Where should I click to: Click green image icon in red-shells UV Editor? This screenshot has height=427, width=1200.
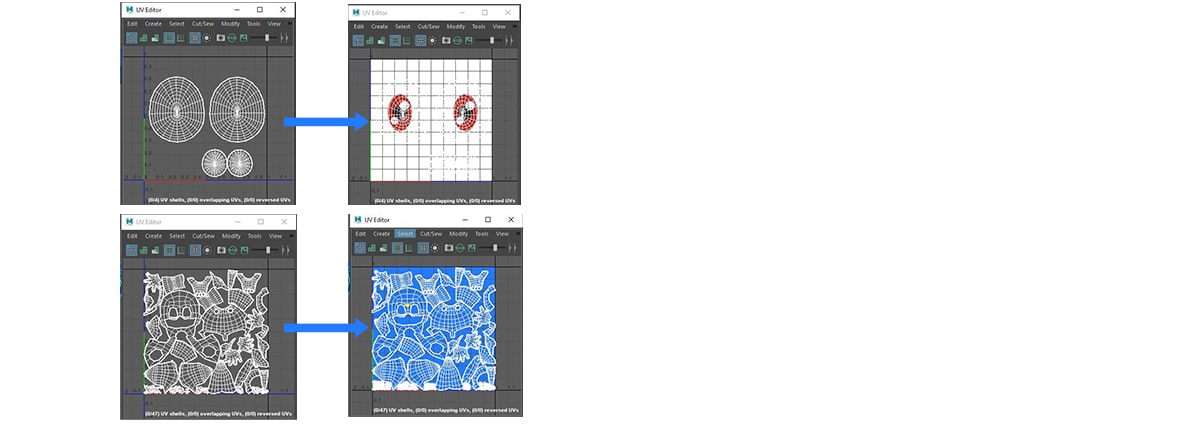click(468, 40)
